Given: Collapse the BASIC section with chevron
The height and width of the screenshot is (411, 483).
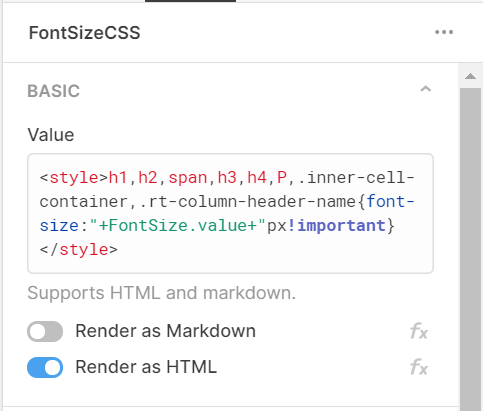Looking at the screenshot, I should [425, 89].
